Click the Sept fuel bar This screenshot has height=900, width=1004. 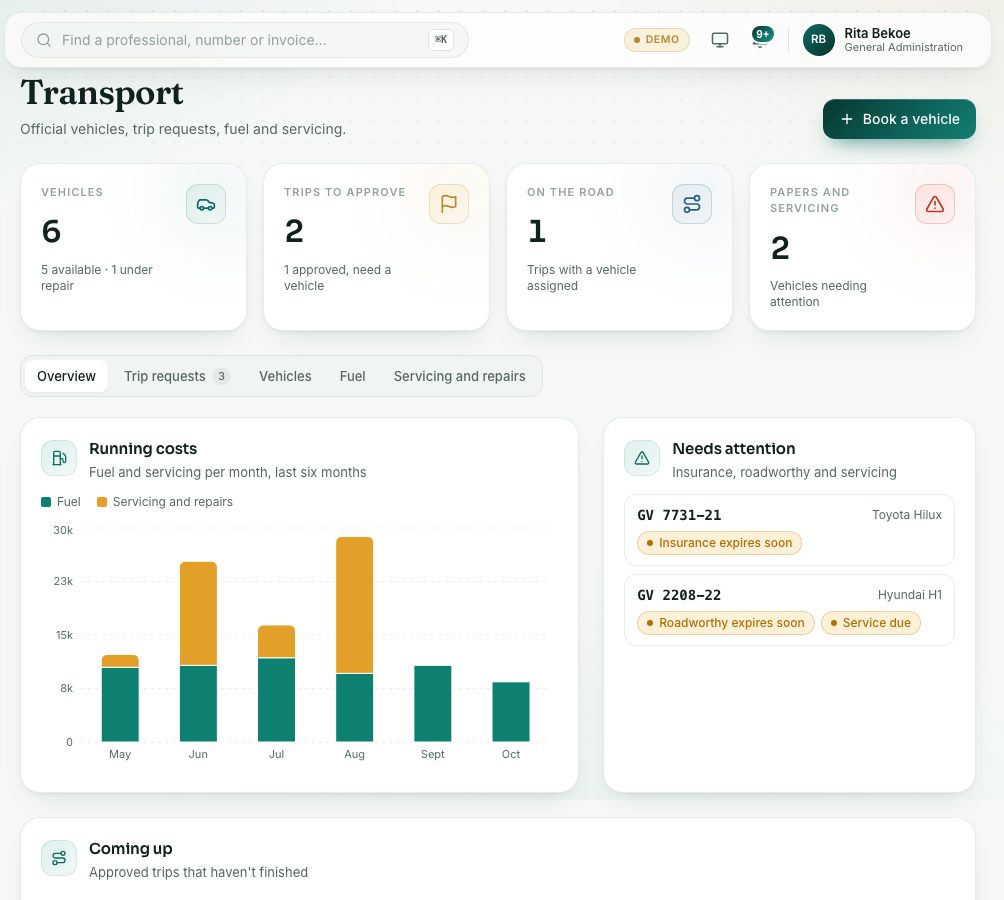point(433,703)
